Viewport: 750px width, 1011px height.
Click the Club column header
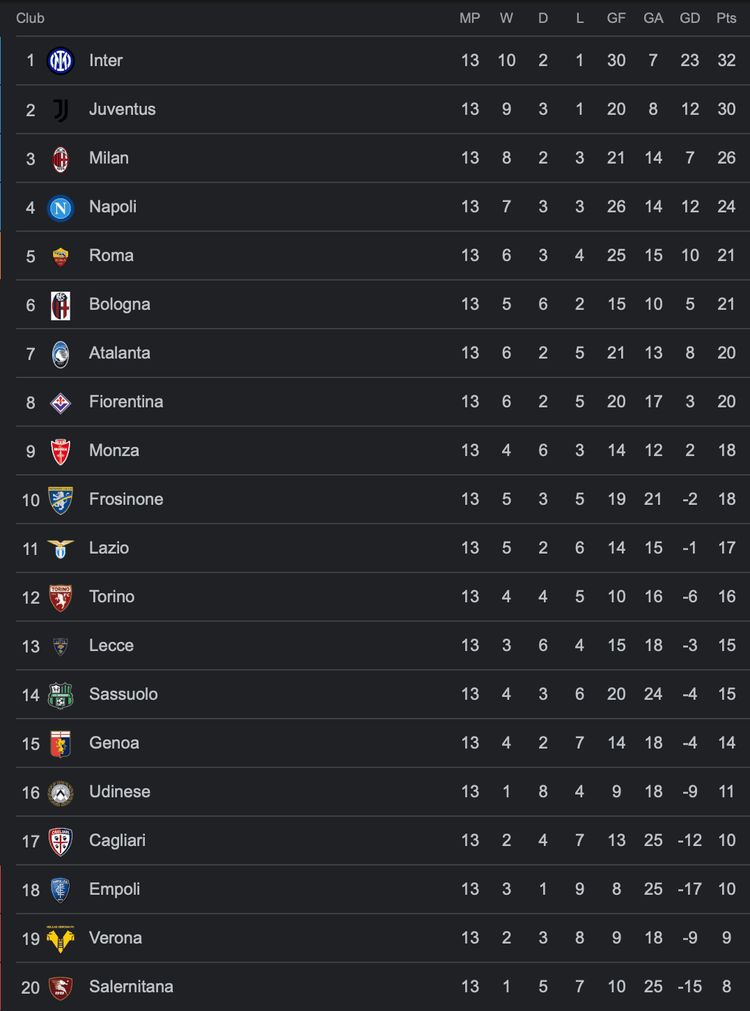pyautogui.click(x=30, y=18)
